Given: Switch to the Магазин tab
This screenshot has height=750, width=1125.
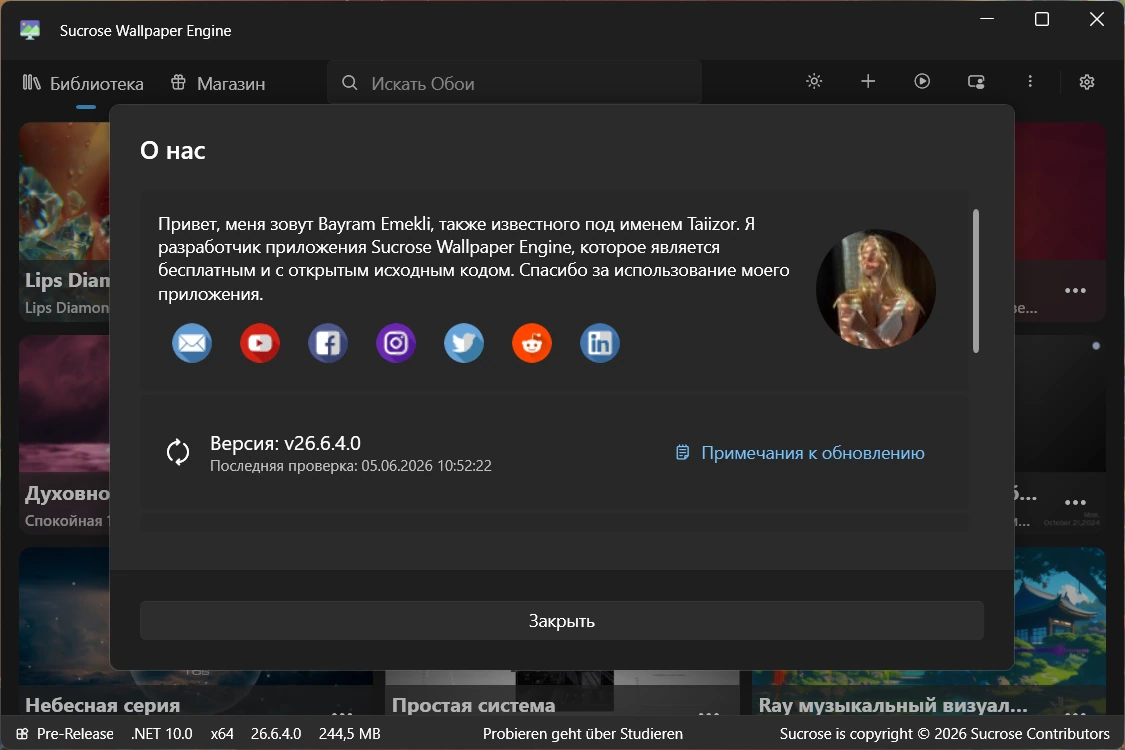Looking at the screenshot, I should point(218,84).
